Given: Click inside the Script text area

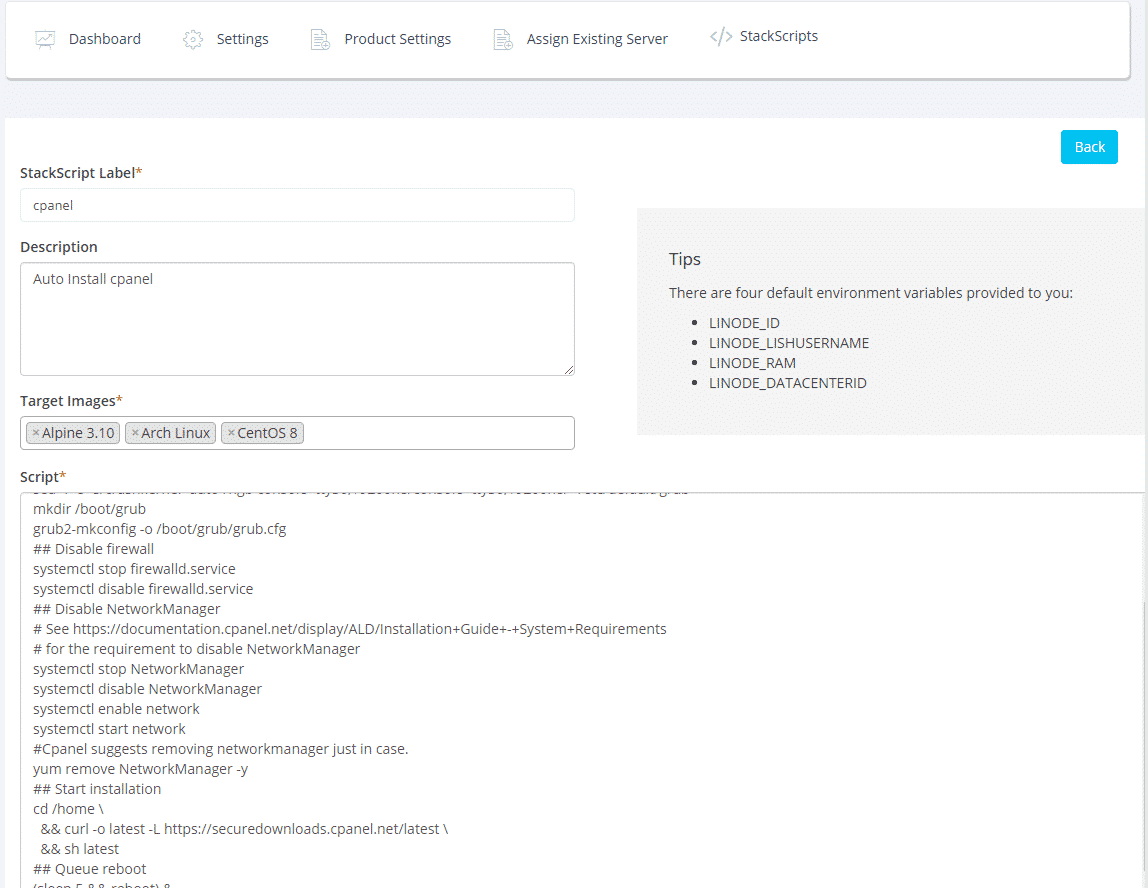Looking at the screenshot, I should [x=582, y=690].
